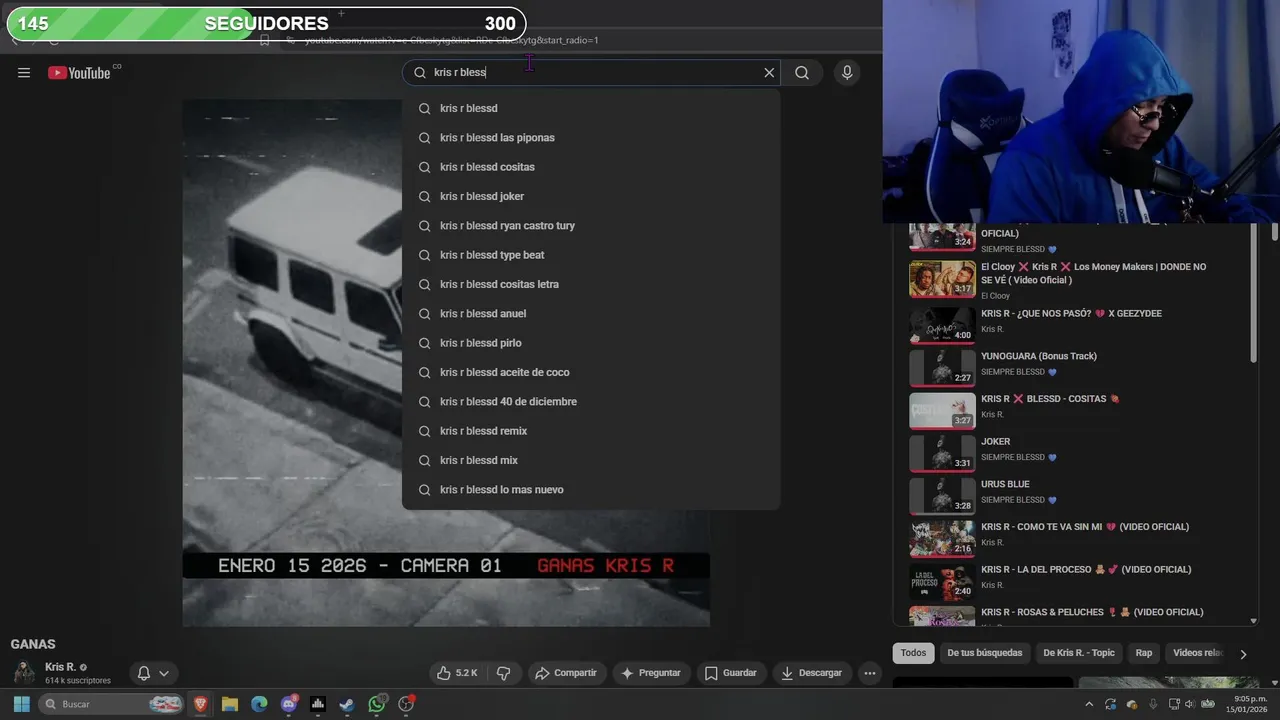Open the YouTube hamburger guide menu
Image resolution: width=1280 pixels, height=720 pixels.
tap(24, 72)
